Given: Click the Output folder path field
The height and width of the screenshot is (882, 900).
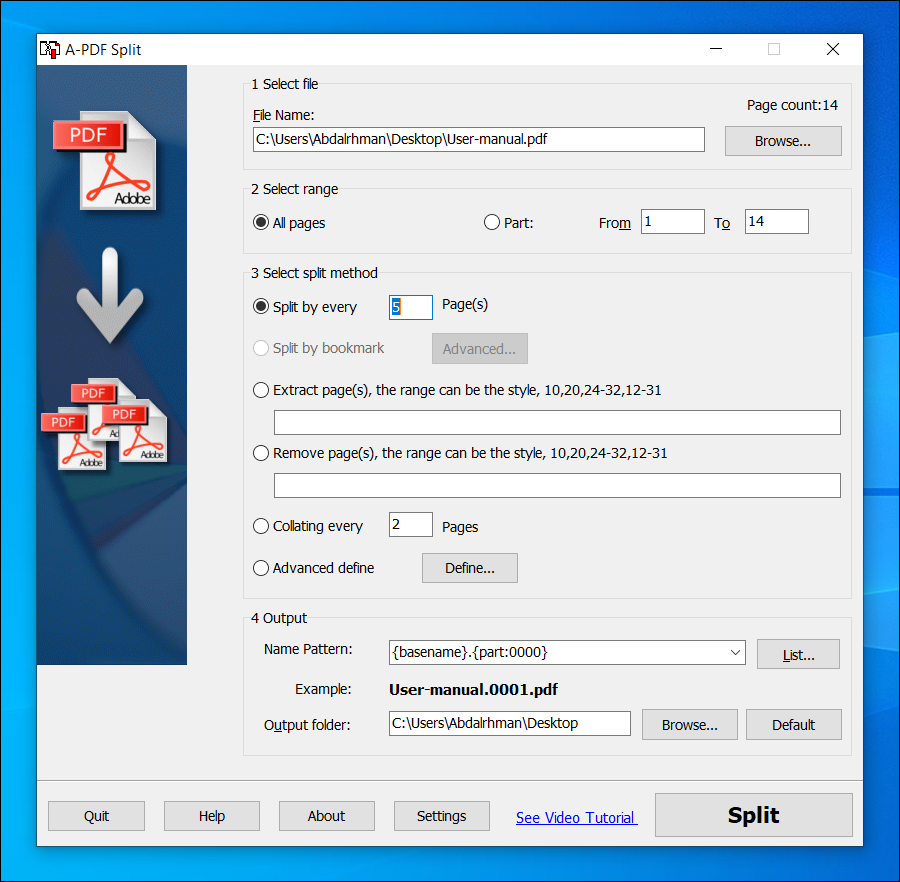Looking at the screenshot, I should pyautogui.click(x=510, y=723).
